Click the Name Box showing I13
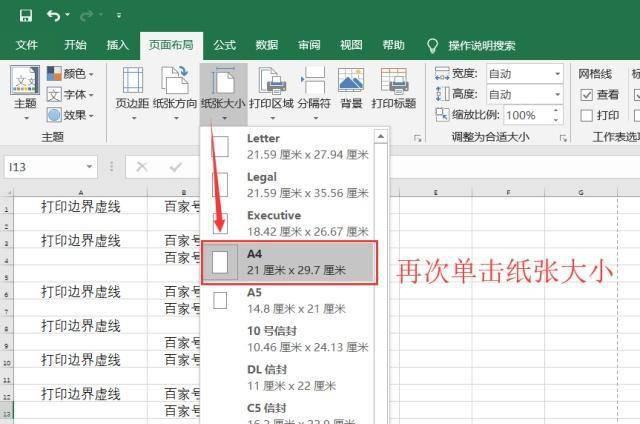This screenshot has width=640, height=424. point(44,167)
